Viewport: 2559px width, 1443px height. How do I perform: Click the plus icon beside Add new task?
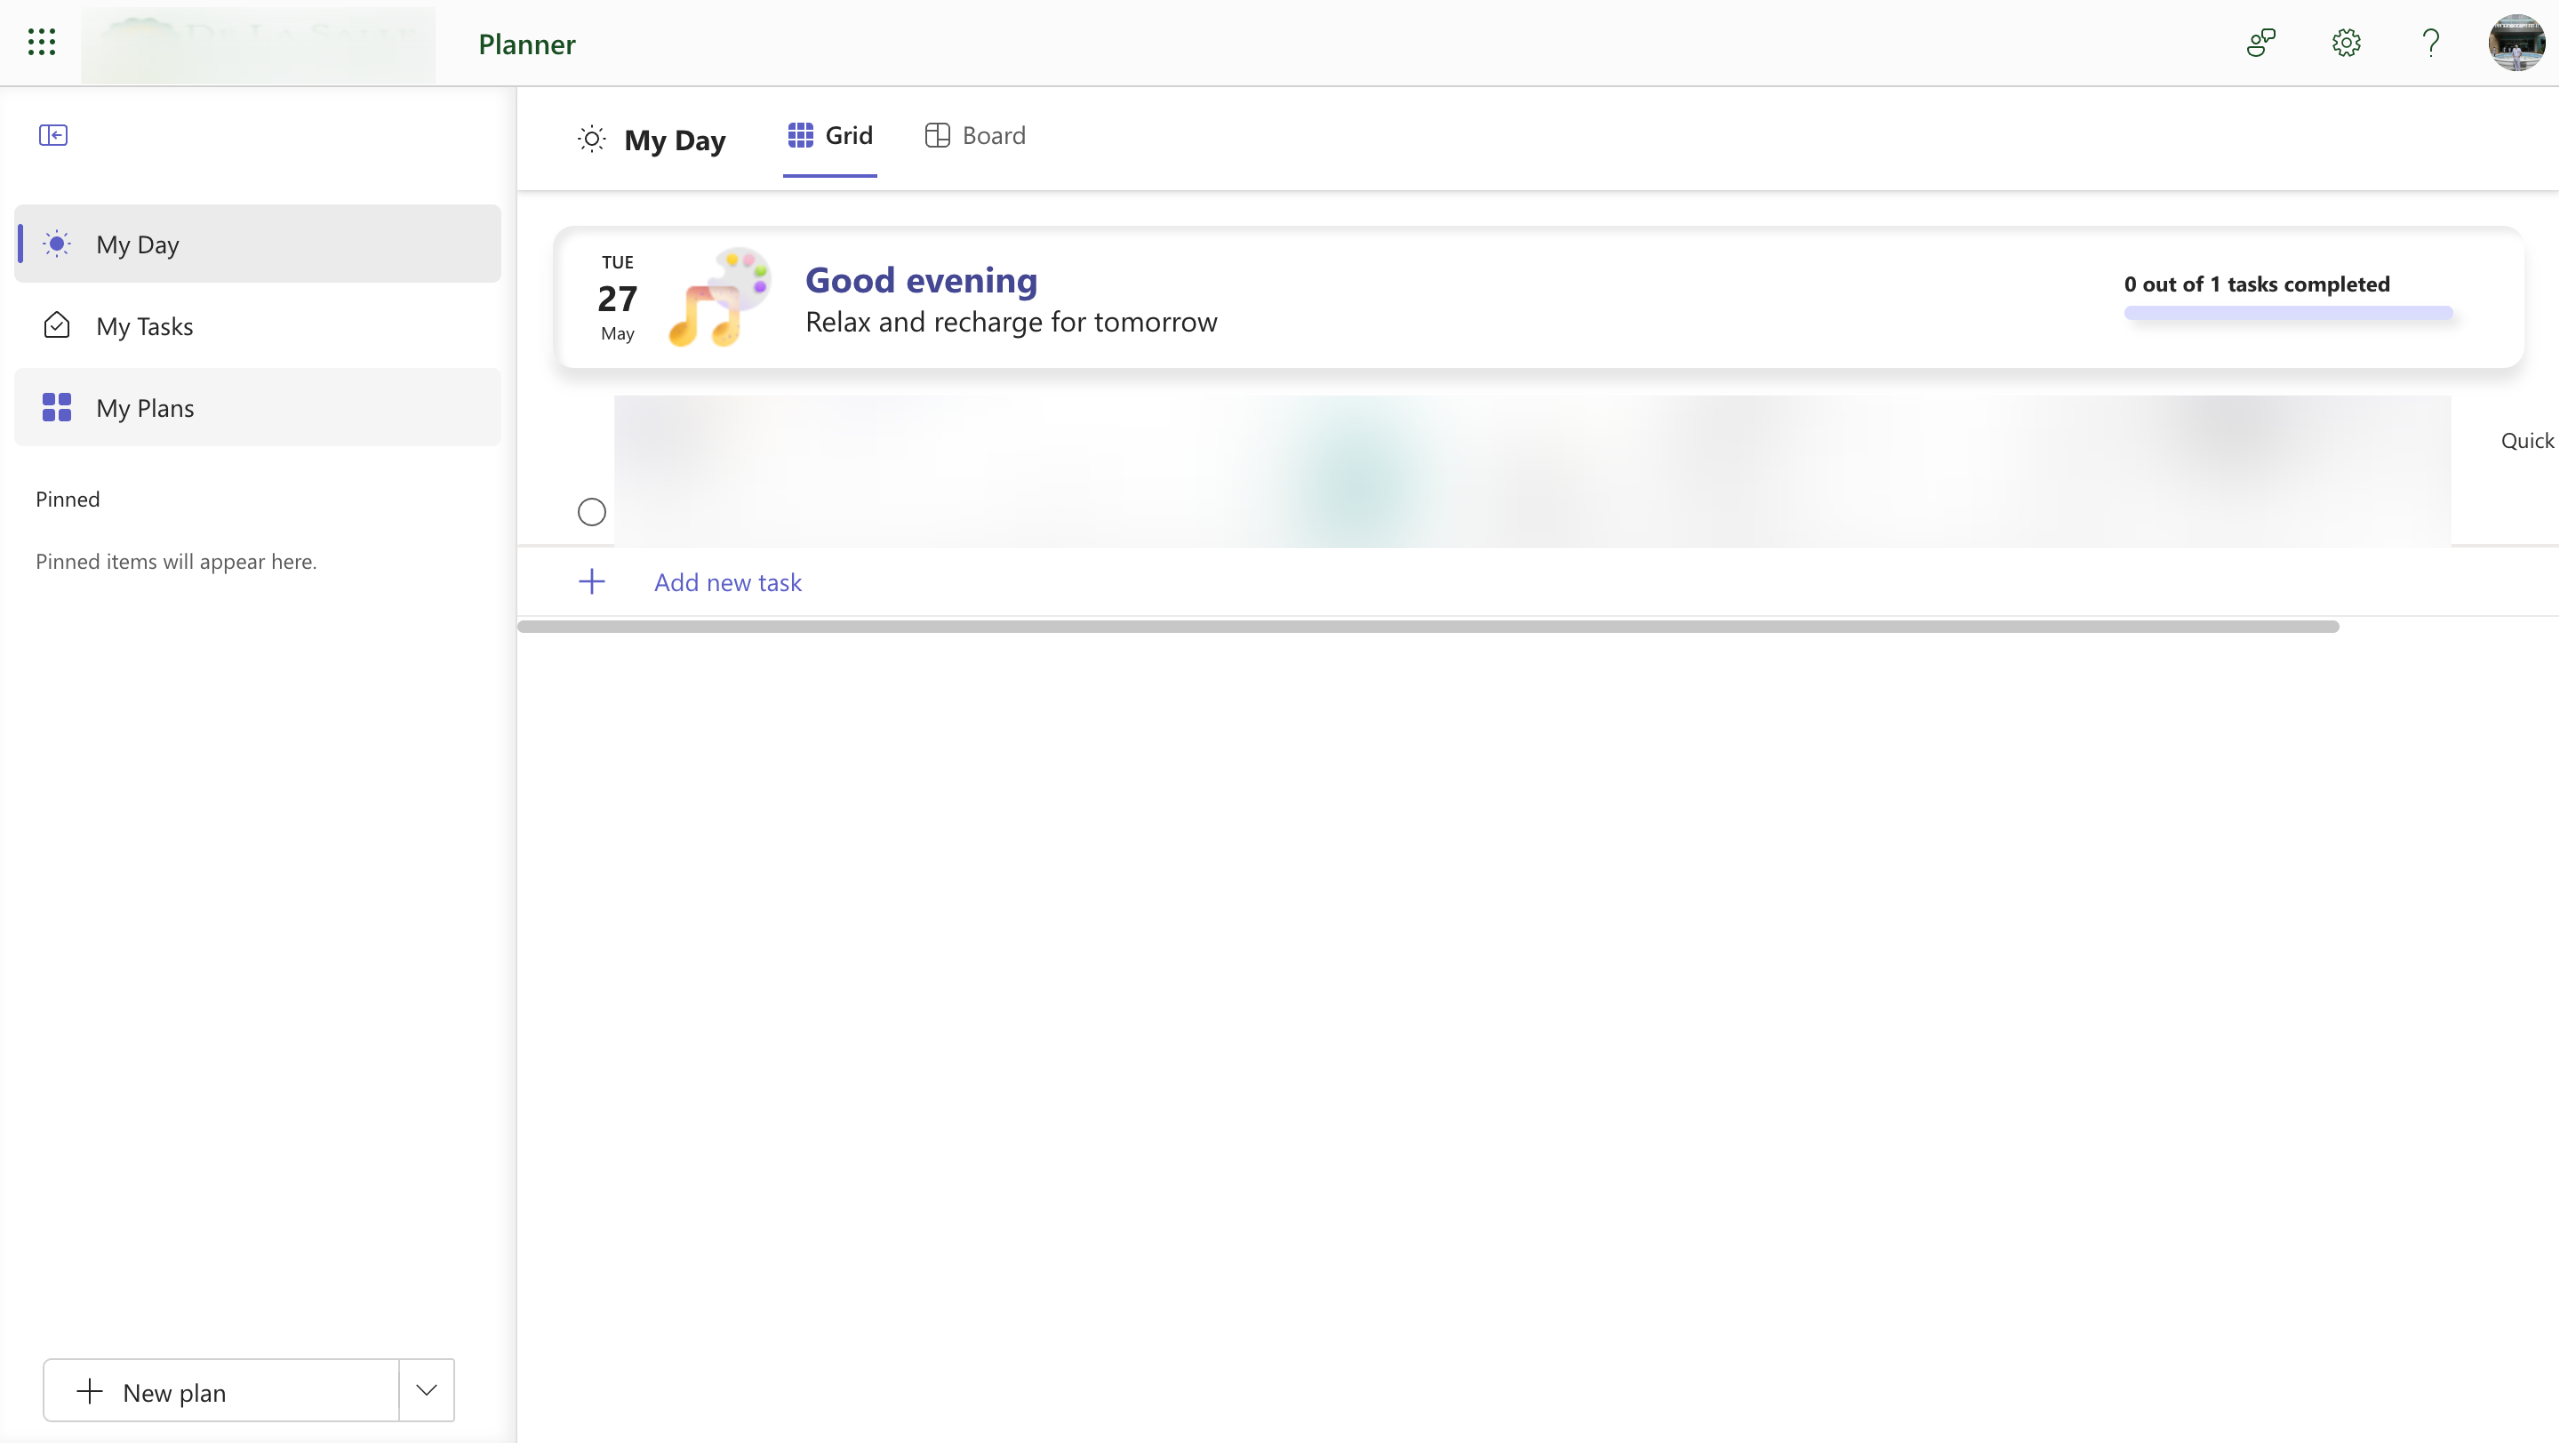click(592, 582)
